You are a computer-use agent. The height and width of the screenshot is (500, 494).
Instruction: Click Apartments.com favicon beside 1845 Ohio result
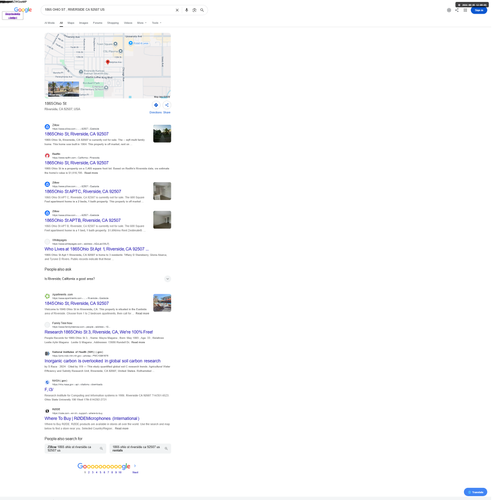coord(47,296)
